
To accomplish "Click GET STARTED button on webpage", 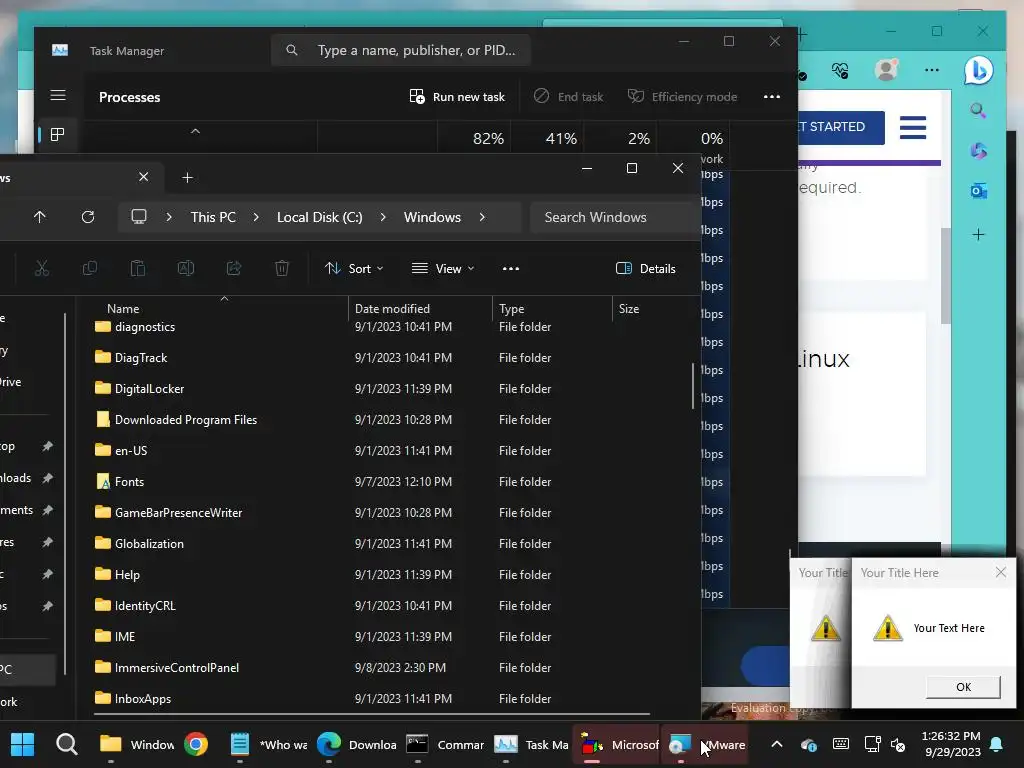I will (841, 127).
